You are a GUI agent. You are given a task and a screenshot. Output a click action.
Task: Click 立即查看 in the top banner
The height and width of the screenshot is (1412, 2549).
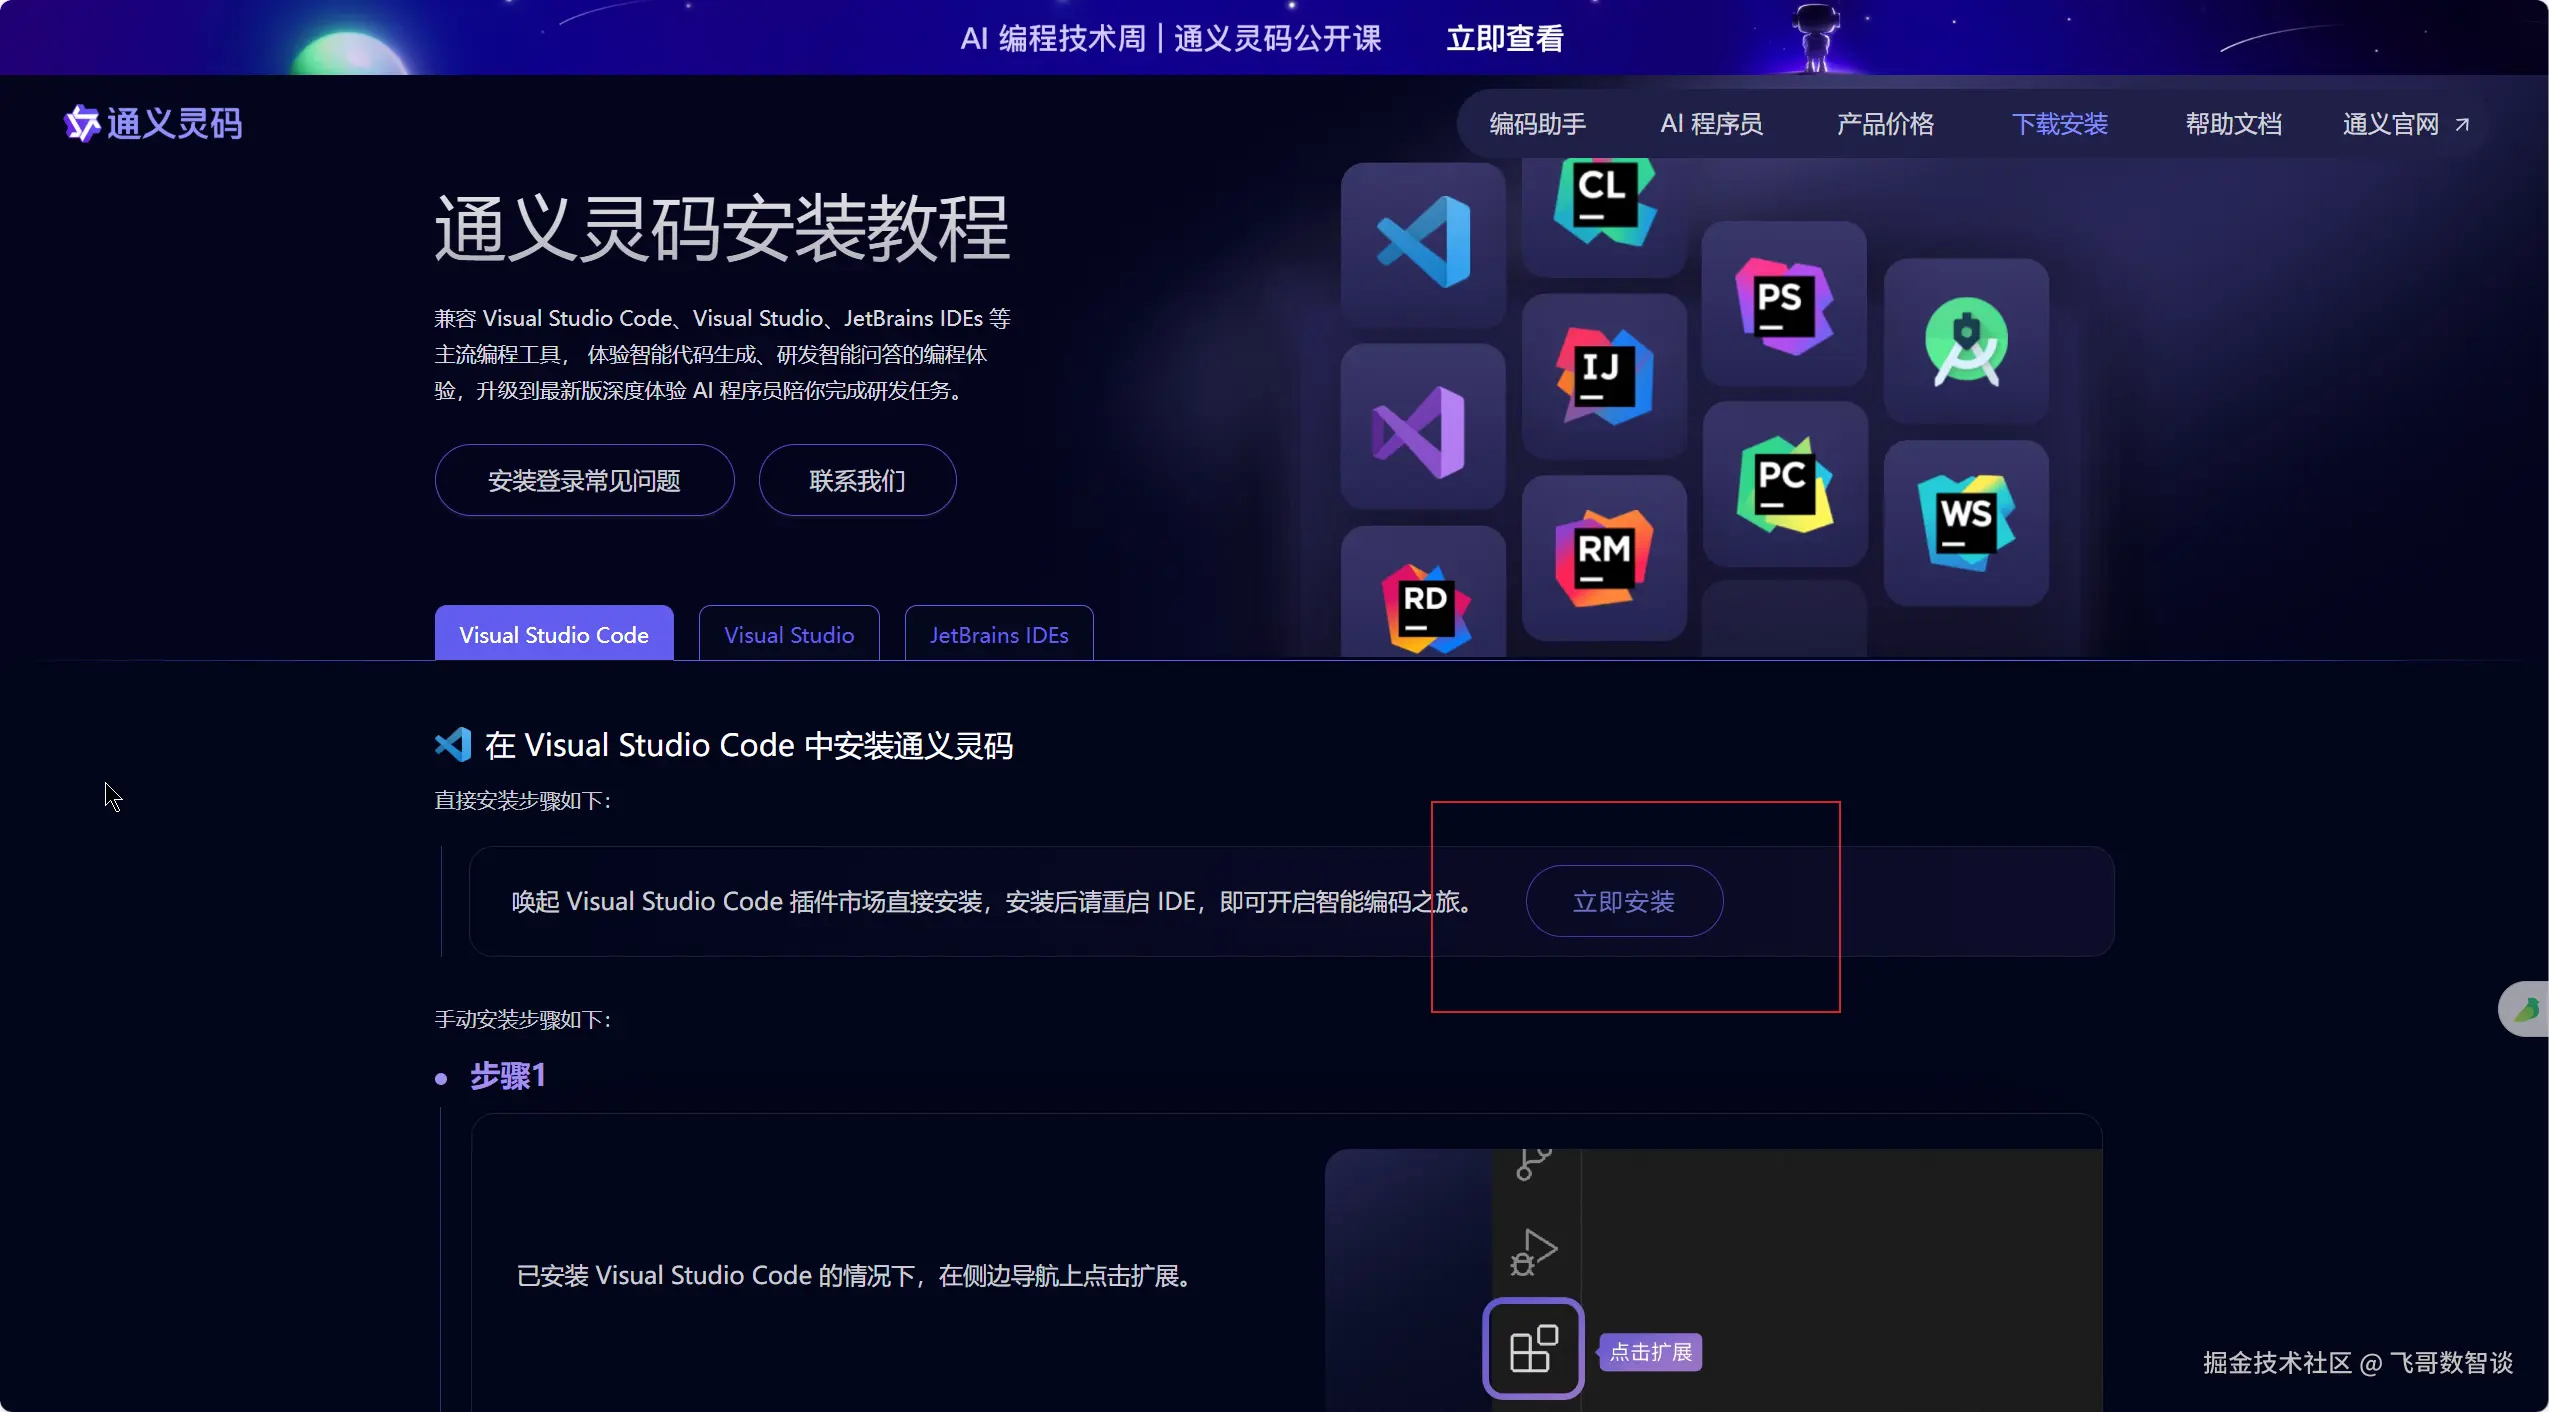tap(1504, 38)
